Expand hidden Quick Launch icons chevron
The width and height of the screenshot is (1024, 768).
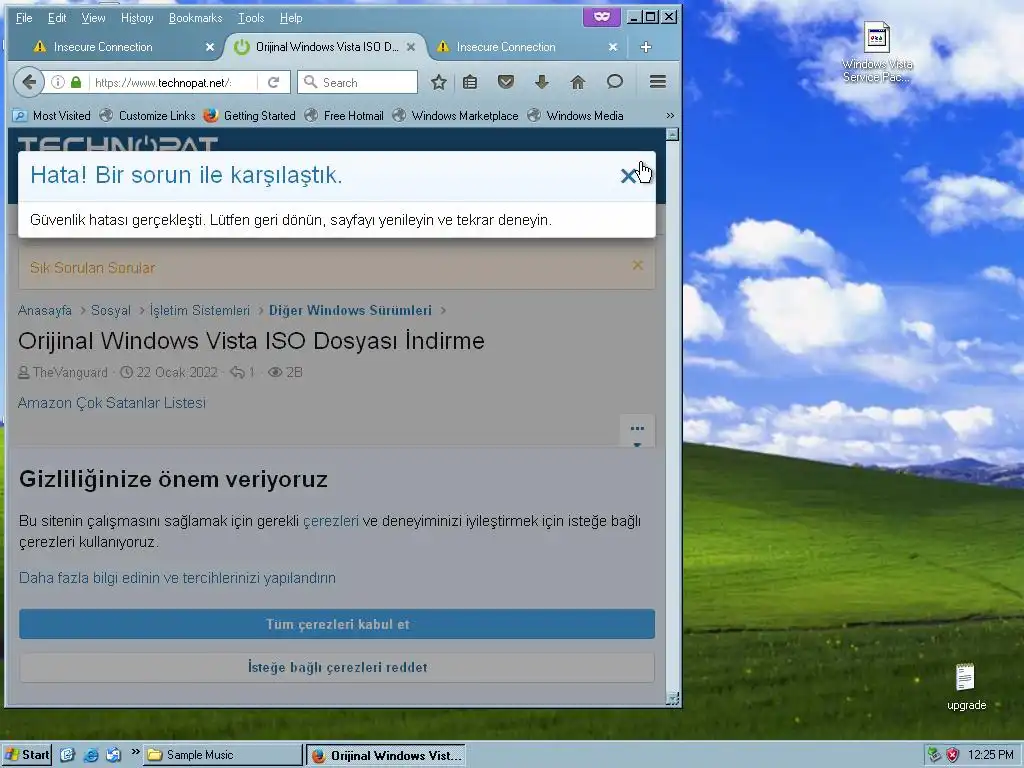135,752
